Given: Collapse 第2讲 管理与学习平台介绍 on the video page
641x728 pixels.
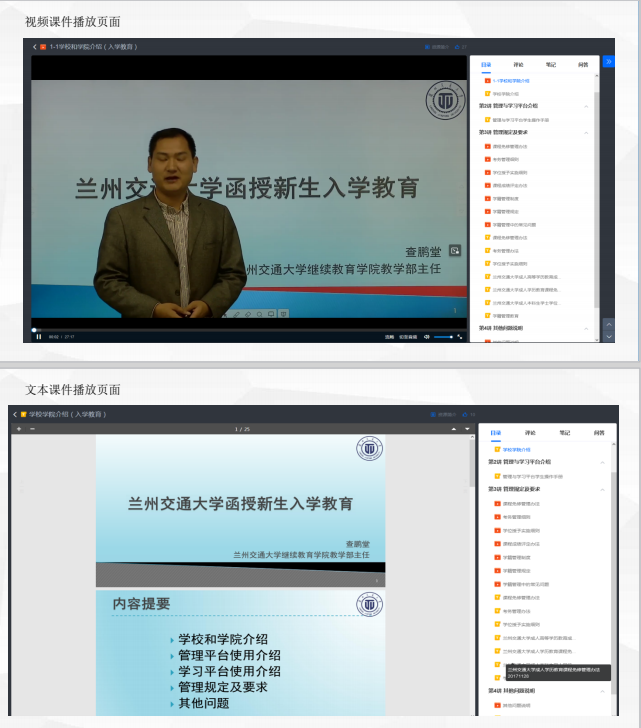Looking at the screenshot, I should [586, 106].
